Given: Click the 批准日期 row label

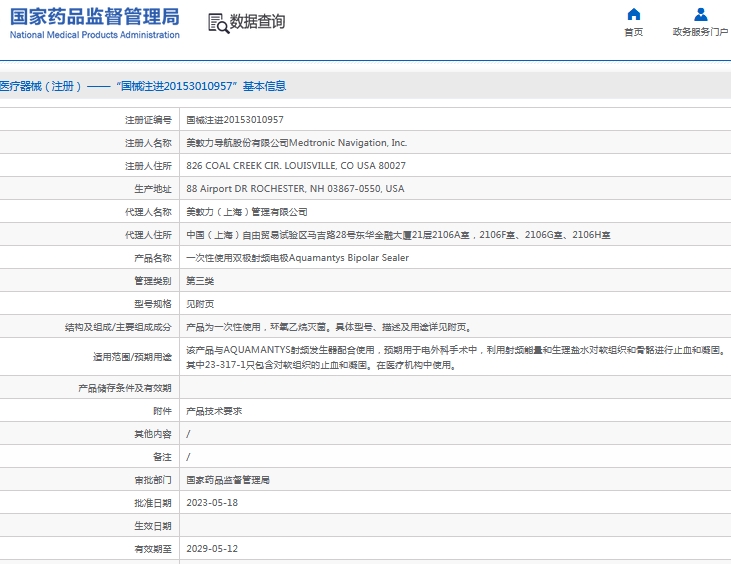Looking at the screenshot, I should click(153, 503).
